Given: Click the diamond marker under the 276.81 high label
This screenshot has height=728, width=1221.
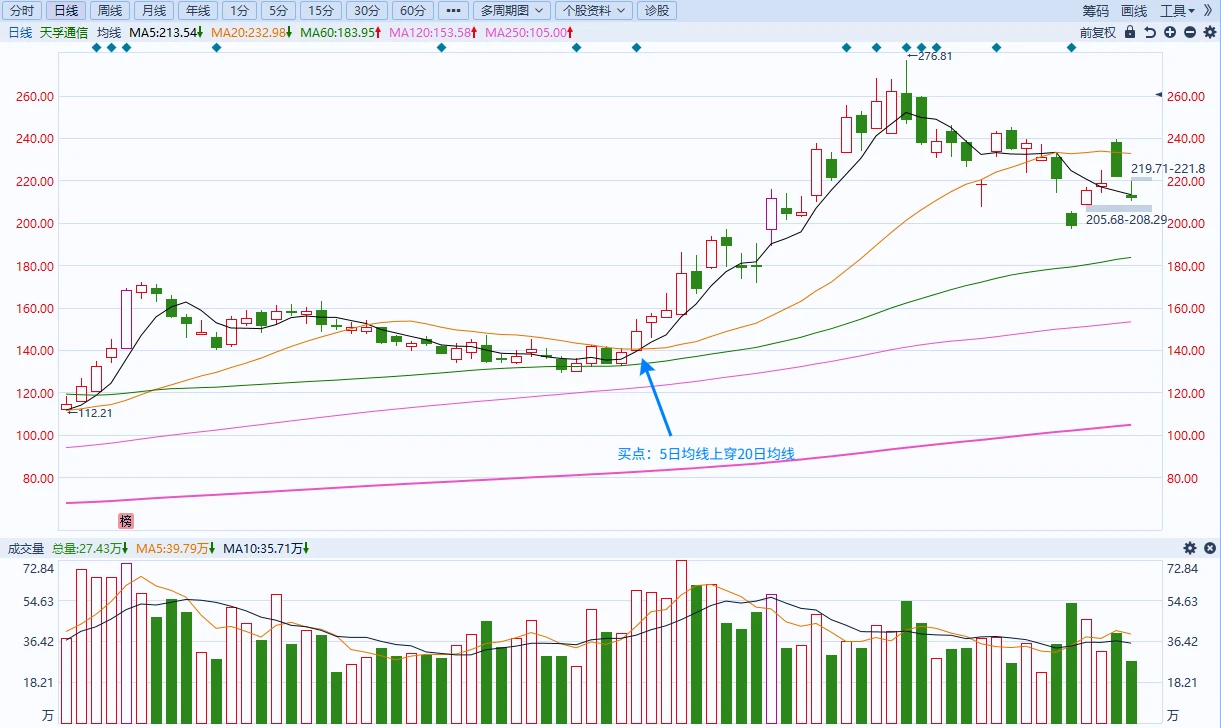Looking at the screenshot, I should tap(906, 47).
